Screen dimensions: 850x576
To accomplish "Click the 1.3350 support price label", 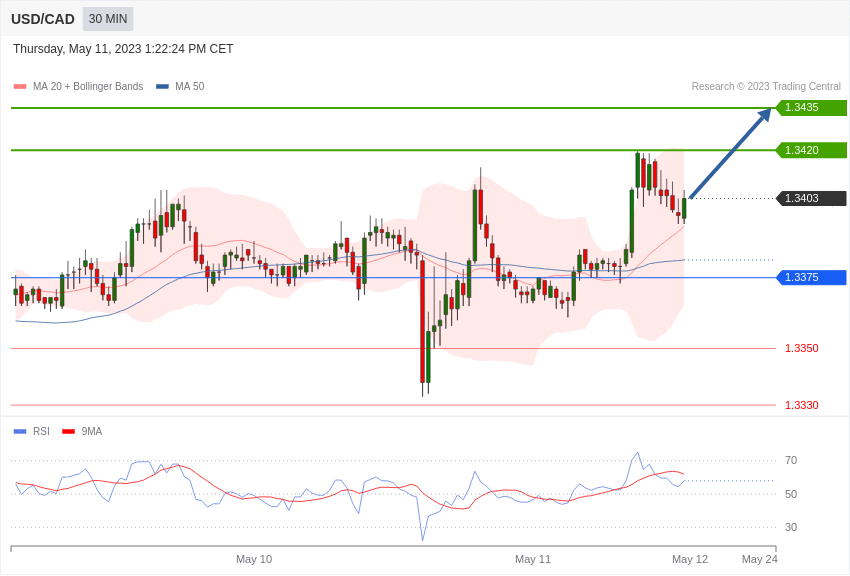I will [x=802, y=348].
